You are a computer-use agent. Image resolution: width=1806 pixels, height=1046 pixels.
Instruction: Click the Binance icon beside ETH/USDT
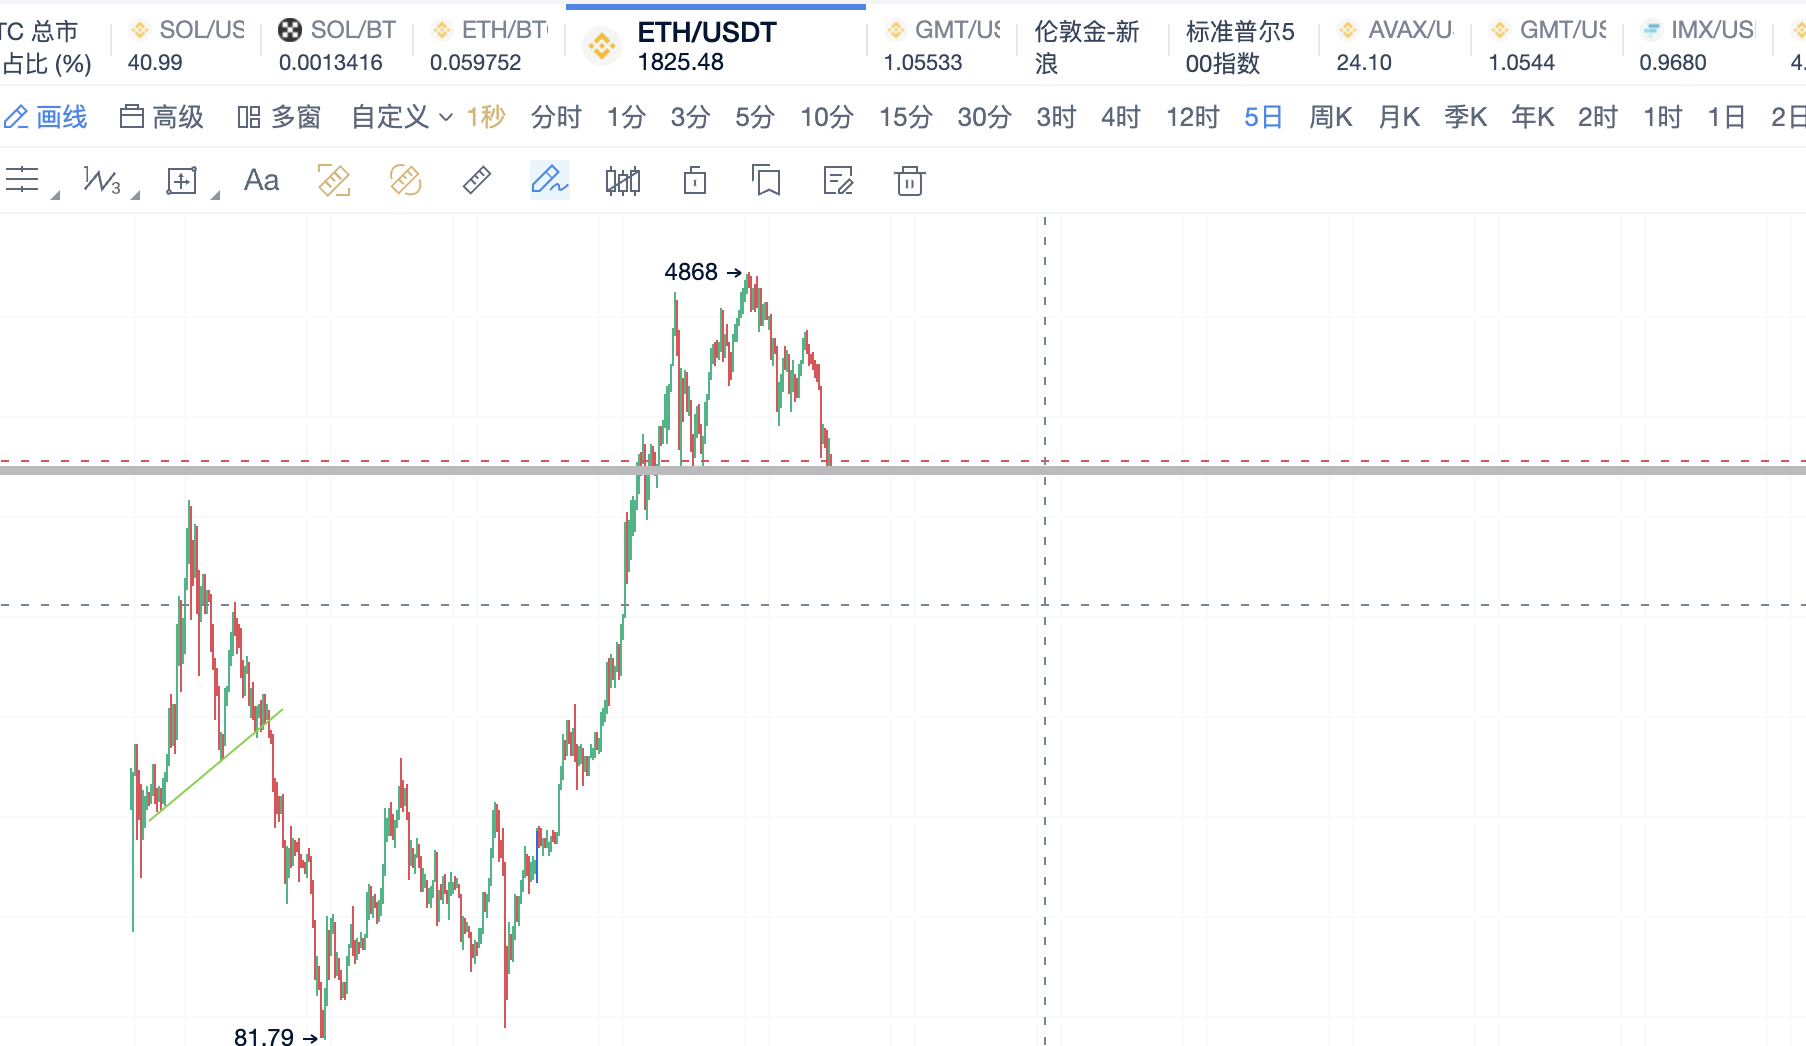click(602, 46)
